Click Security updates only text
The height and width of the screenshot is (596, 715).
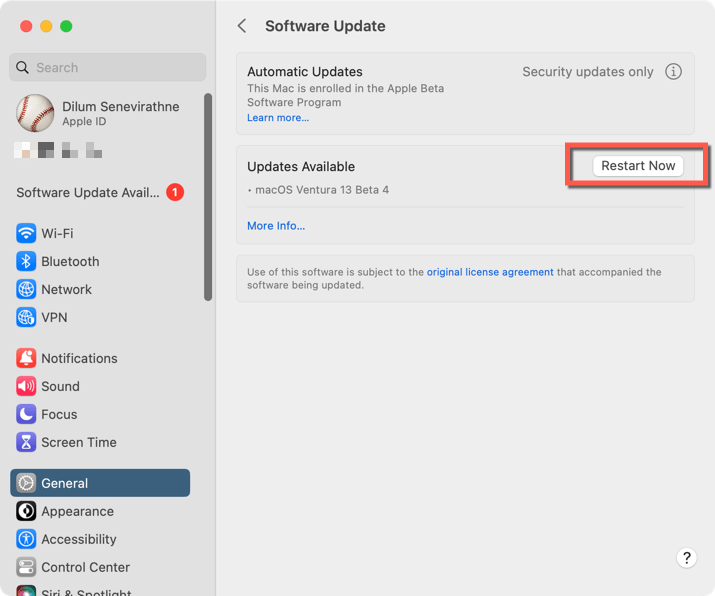pos(588,72)
